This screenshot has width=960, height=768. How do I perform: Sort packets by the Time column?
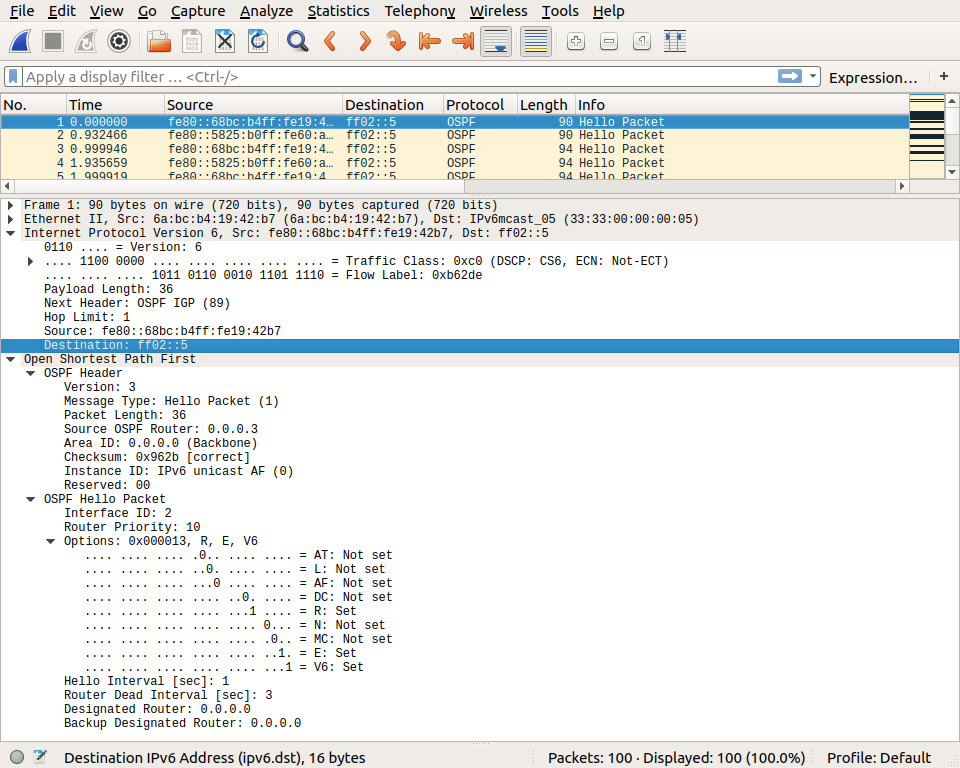[115, 105]
